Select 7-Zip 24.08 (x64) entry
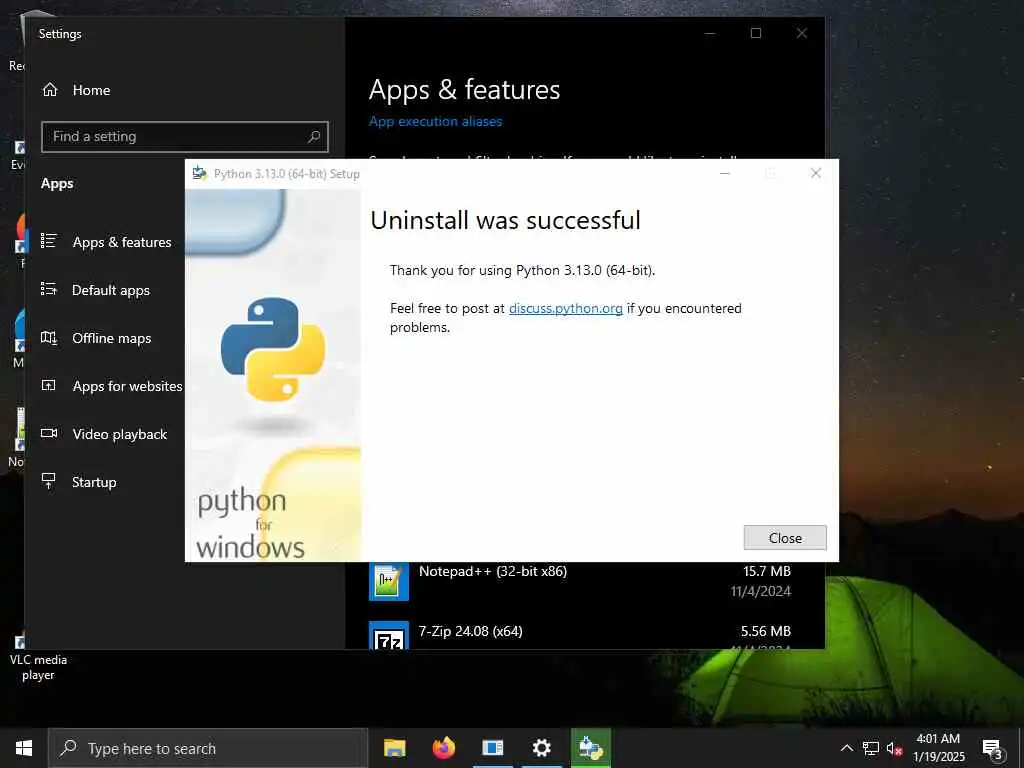The width and height of the screenshot is (1024, 768). (x=580, y=633)
